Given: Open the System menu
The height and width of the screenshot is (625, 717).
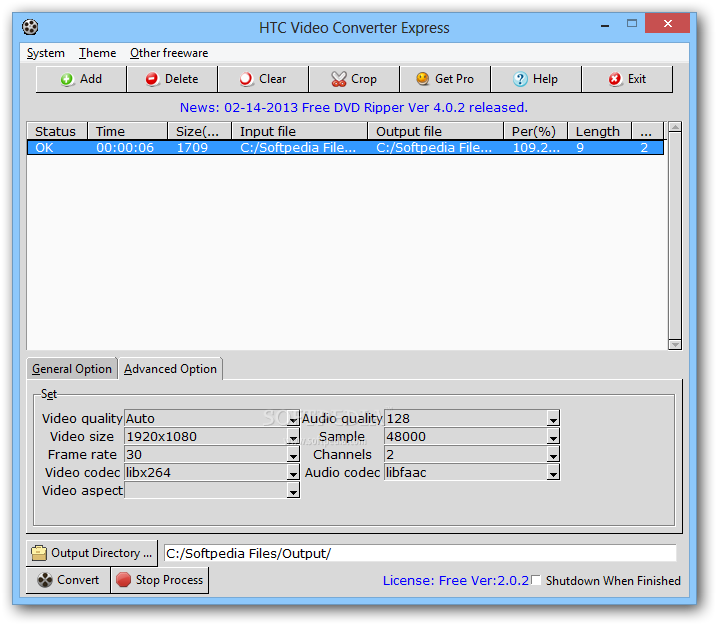Looking at the screenshot, I should pyautogui.click(x=45, y=53).
